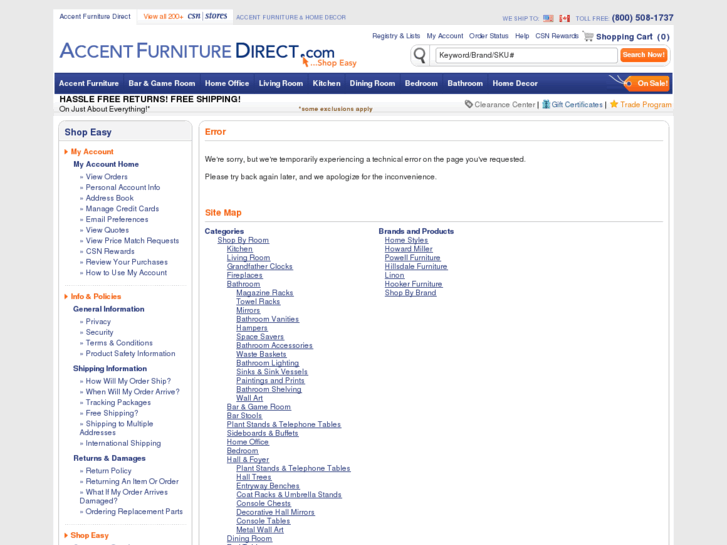This screenshot has width=727, height=545.
Task: Open the Clearance Center link
Action: (504, 105)
